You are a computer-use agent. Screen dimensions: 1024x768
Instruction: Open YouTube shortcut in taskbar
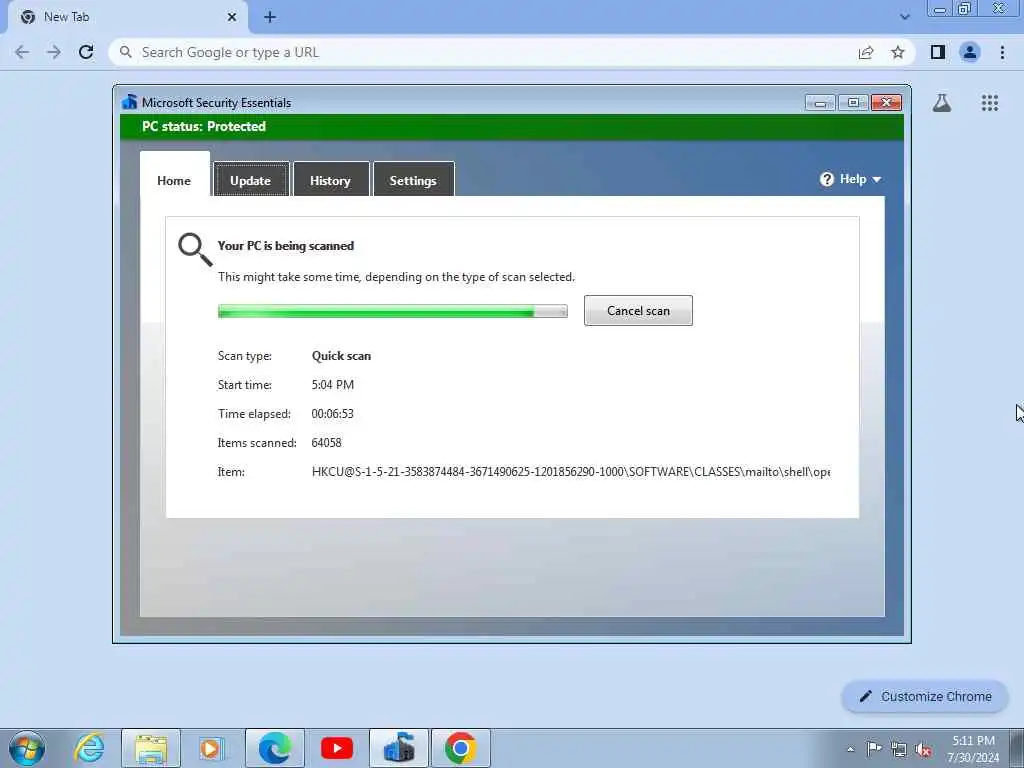[x=337, y=748]
